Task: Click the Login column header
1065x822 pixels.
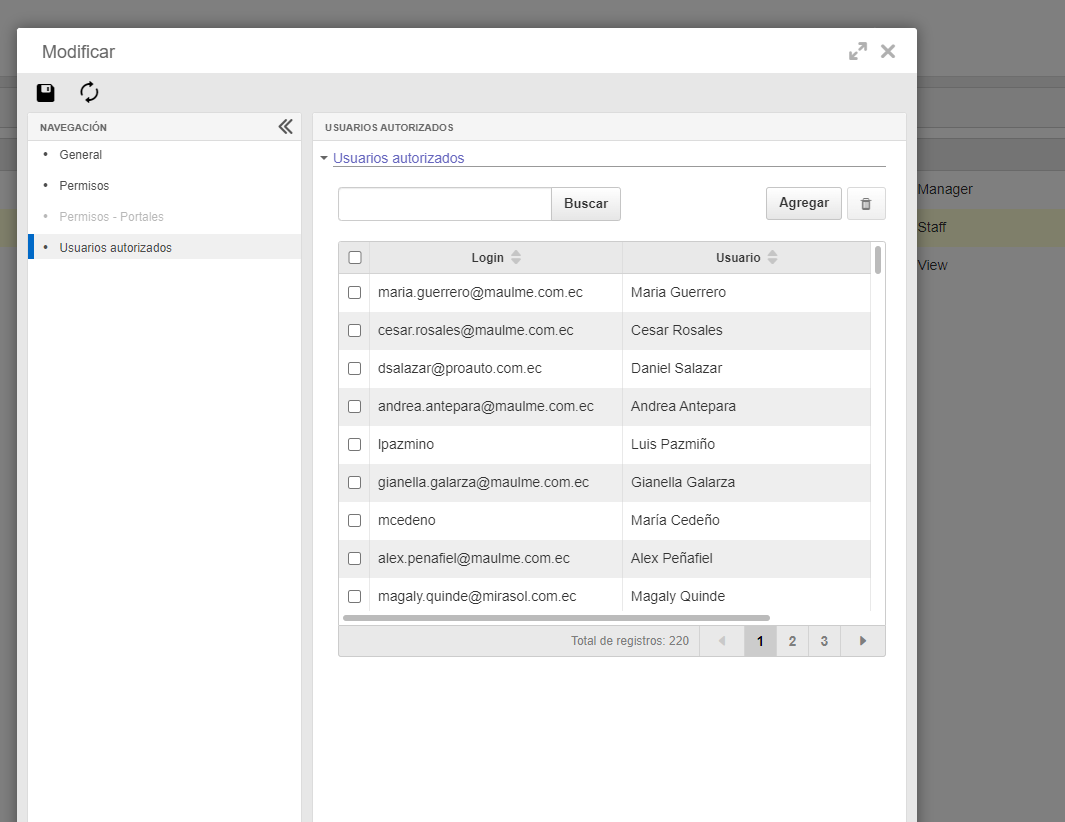Action: [x=496, y=257]
